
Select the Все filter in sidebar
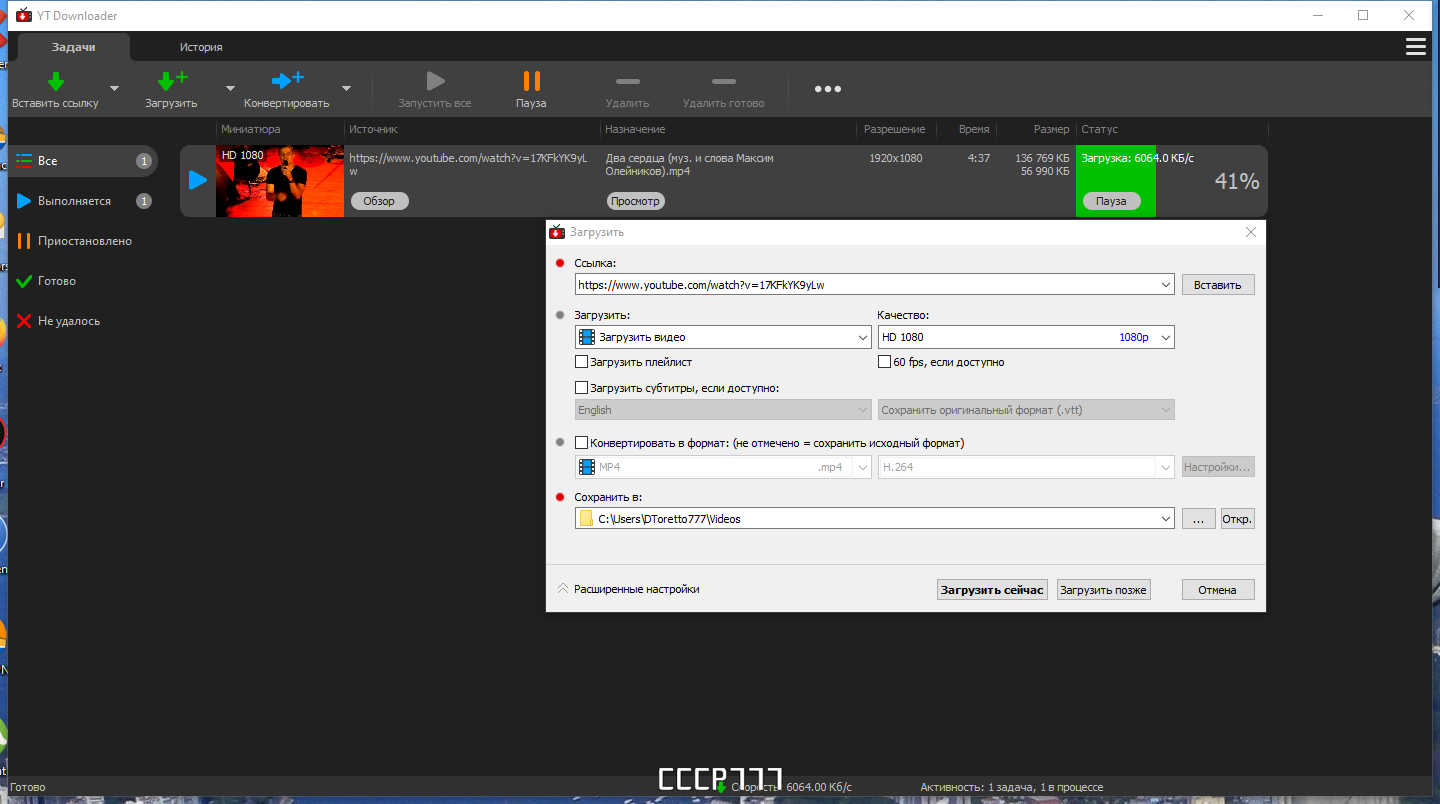click(x=83, y=161)
